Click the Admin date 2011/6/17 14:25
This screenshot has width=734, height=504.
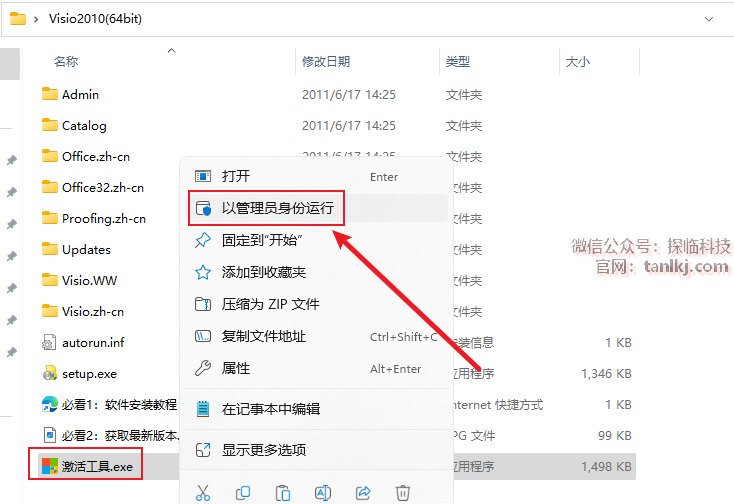pos(349,95)
